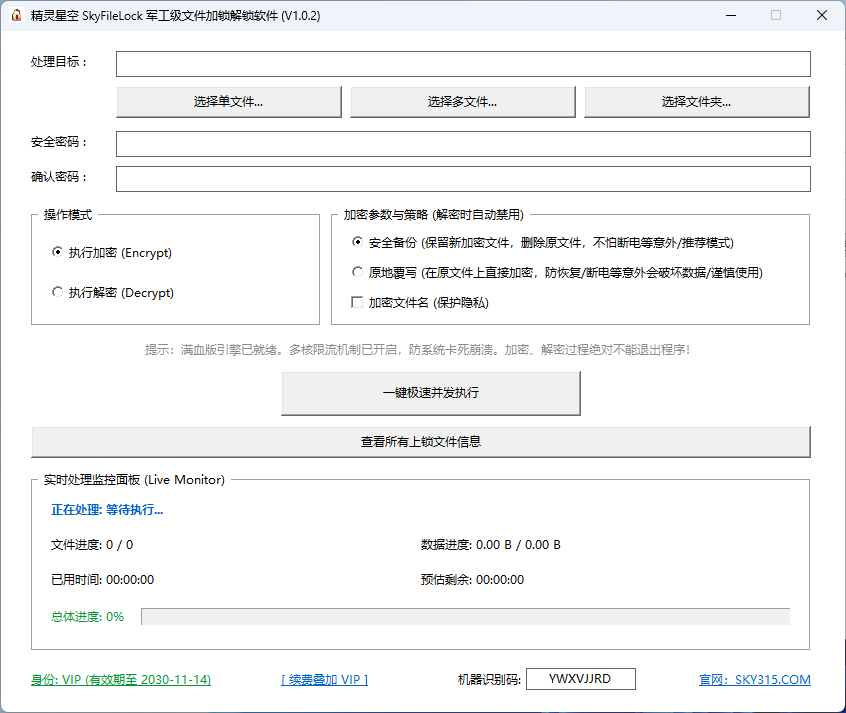Click the SkyFileLock lock icon in title bar
Image resolution: width=846 pixels, height=713 pixels.
click(17, 15)
